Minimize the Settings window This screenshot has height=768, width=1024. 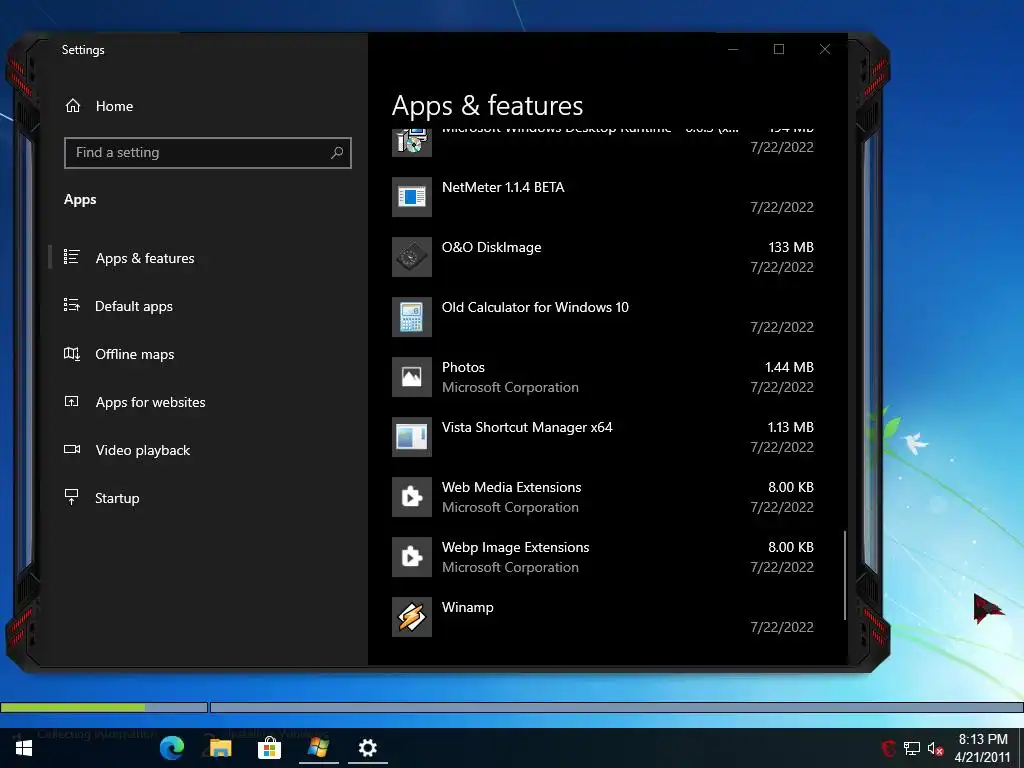point(733,50)
